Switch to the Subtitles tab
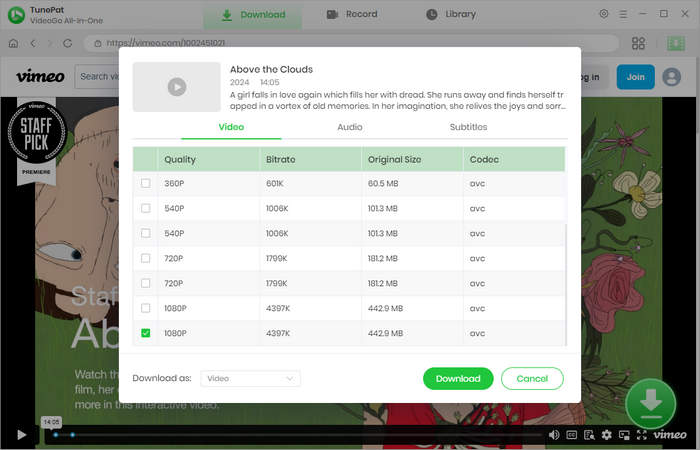Image resolution: width=700 pixels, height=450 pixels. click(x=468, y=127)
